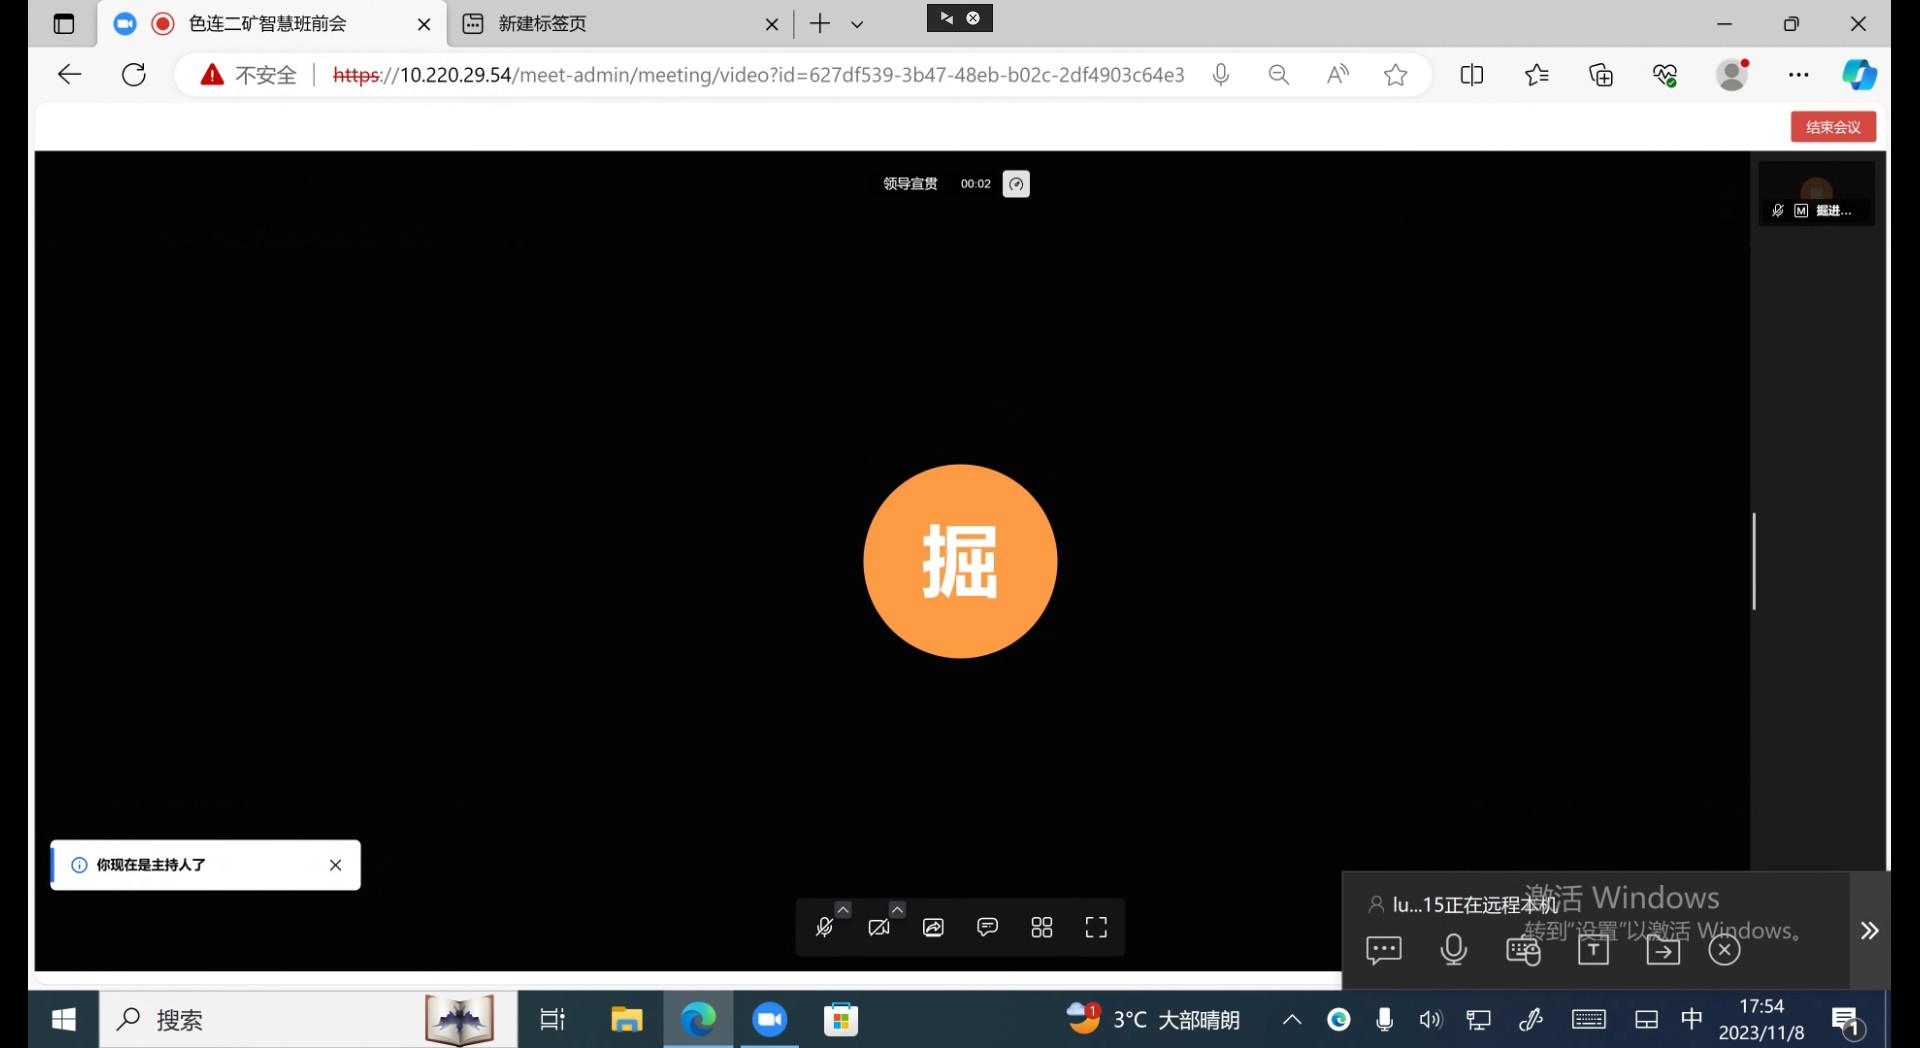Open the favorites list
1920x1048 pixels.
click(x=1537, y=75)
